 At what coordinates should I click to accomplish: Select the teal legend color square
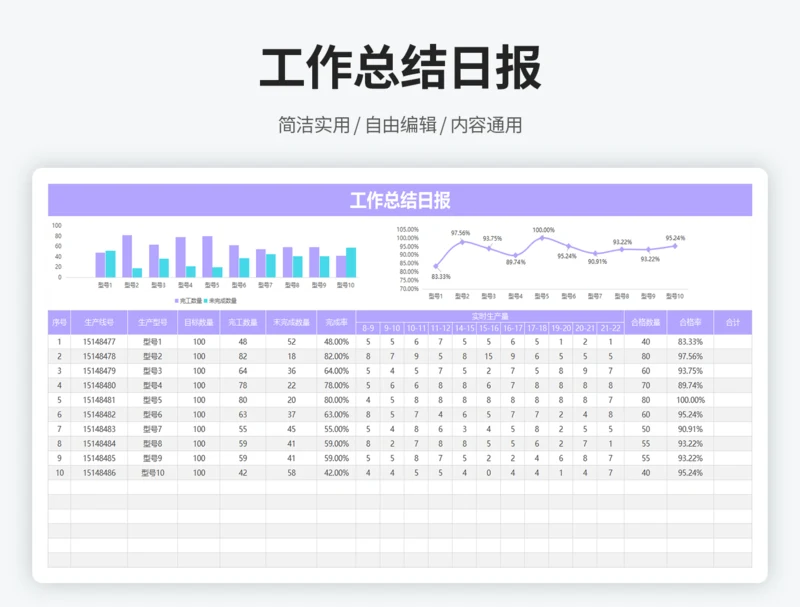205,298
